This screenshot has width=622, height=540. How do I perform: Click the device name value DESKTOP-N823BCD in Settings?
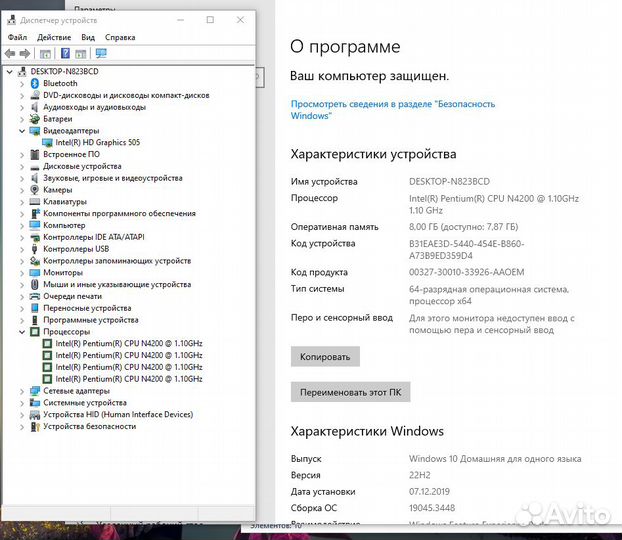coord(449,182)
